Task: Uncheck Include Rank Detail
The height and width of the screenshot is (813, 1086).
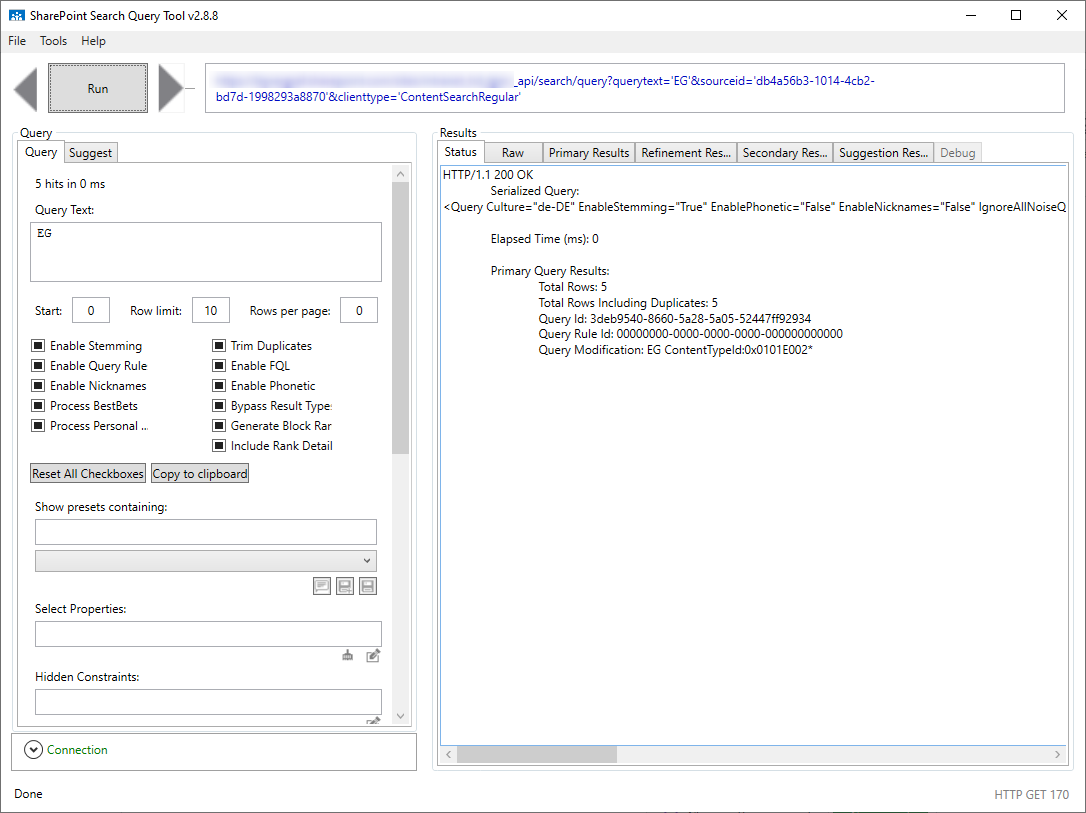Action: tap(218, 445)
